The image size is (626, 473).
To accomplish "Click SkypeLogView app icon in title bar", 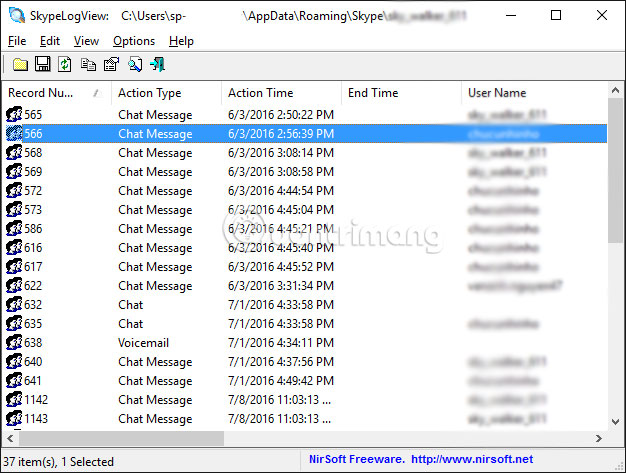I will coord(17,16).
